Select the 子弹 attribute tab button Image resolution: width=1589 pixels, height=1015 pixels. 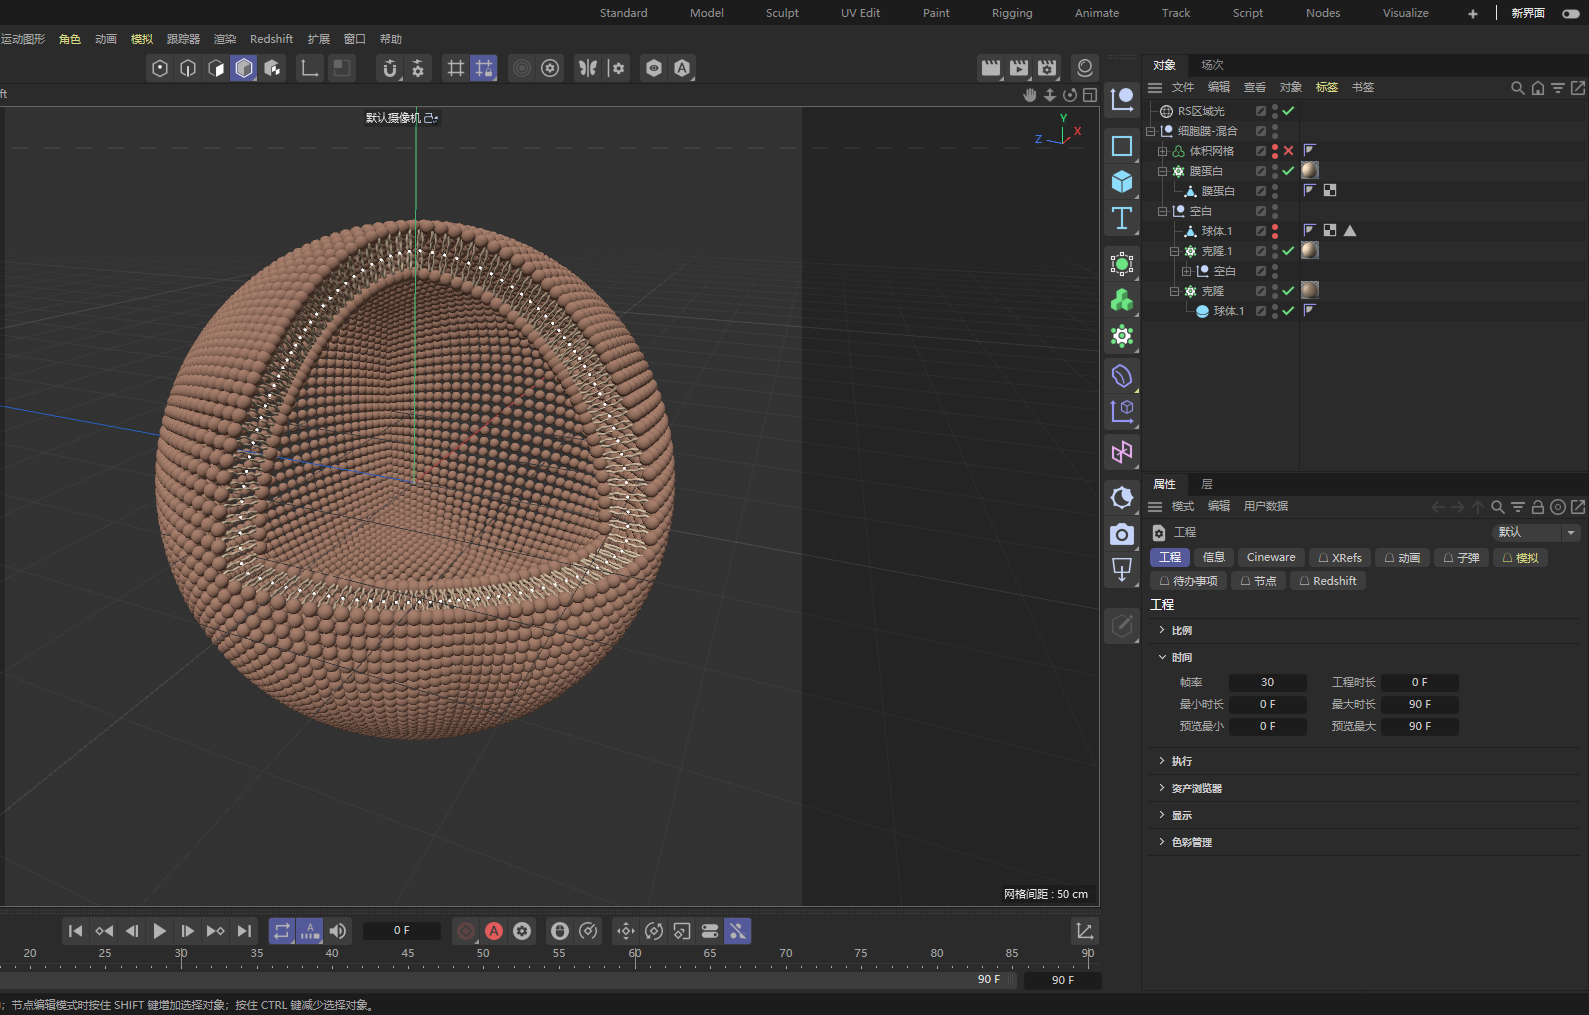(1461, 557)
